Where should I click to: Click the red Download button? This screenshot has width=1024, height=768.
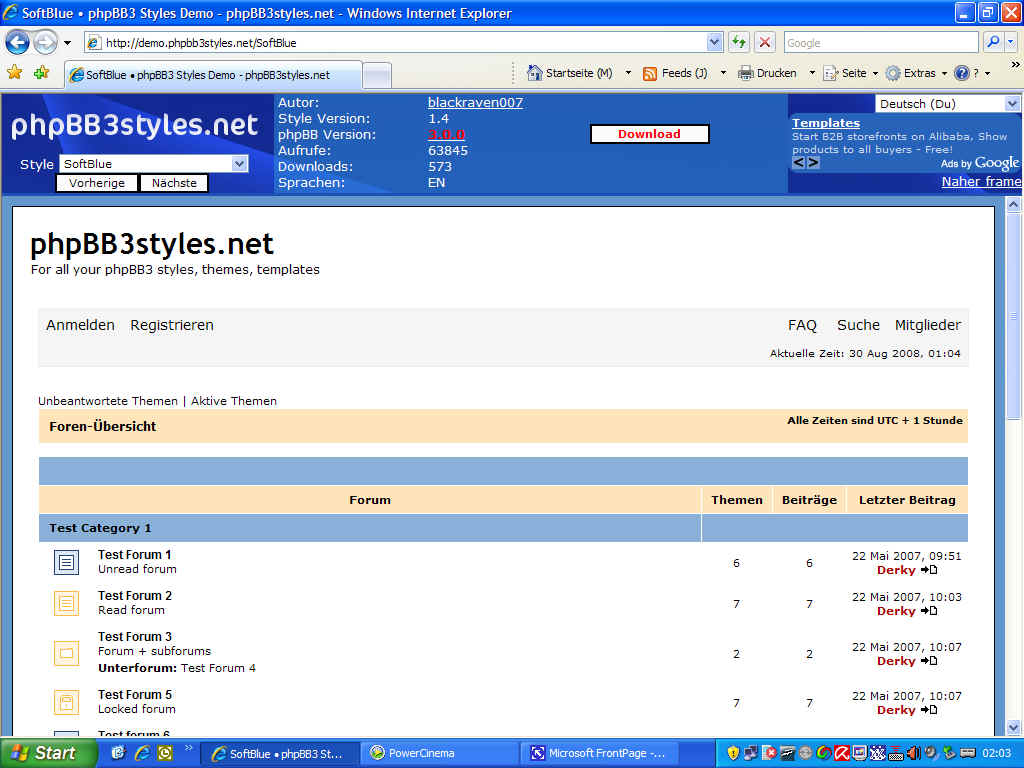[649, 134]
